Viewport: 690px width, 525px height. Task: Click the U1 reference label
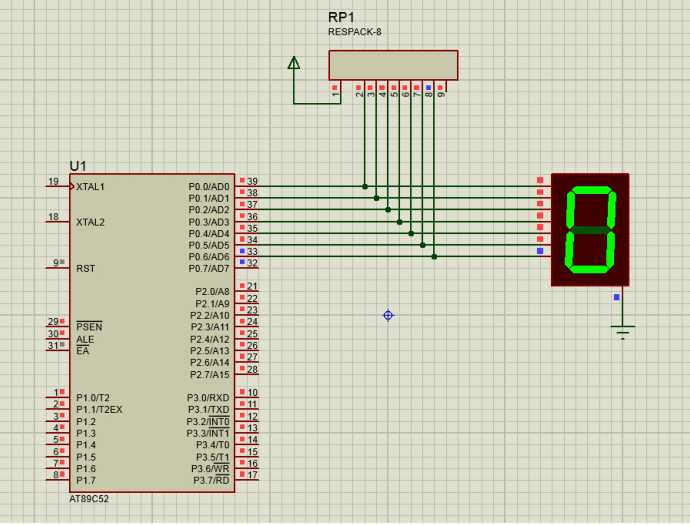point(78,166)
